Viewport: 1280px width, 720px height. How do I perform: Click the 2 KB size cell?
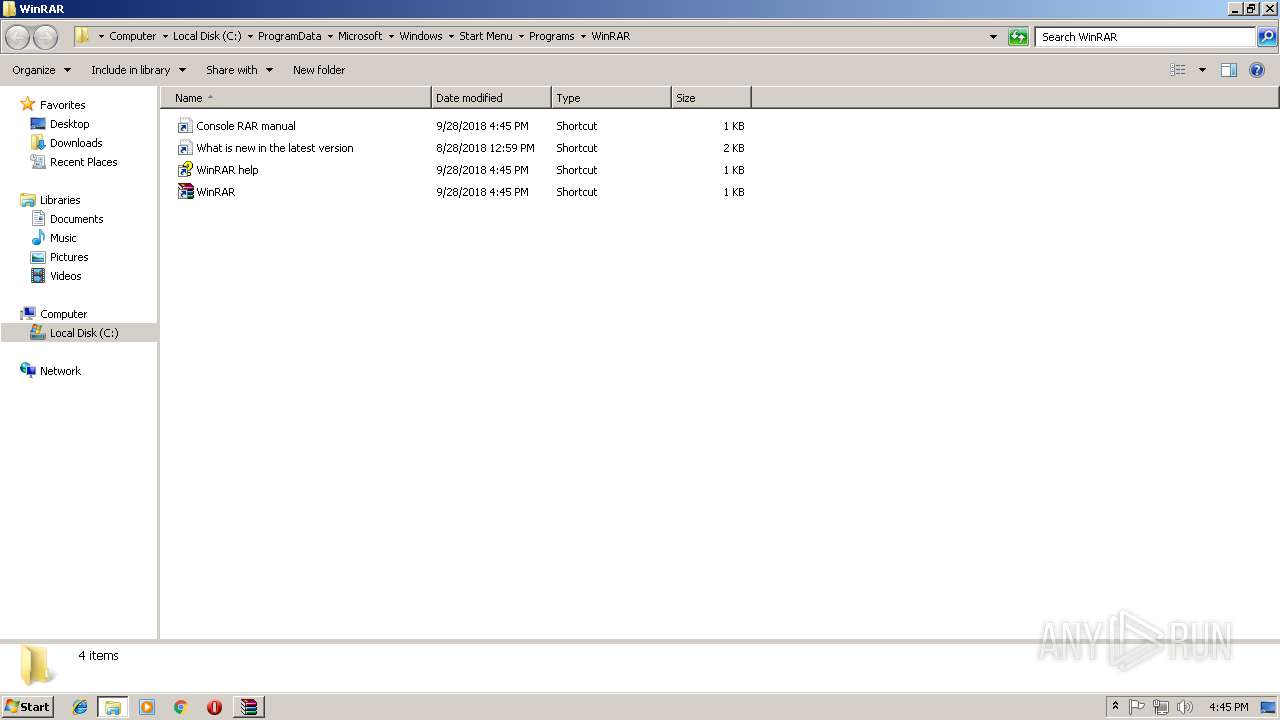pos(734,148)
